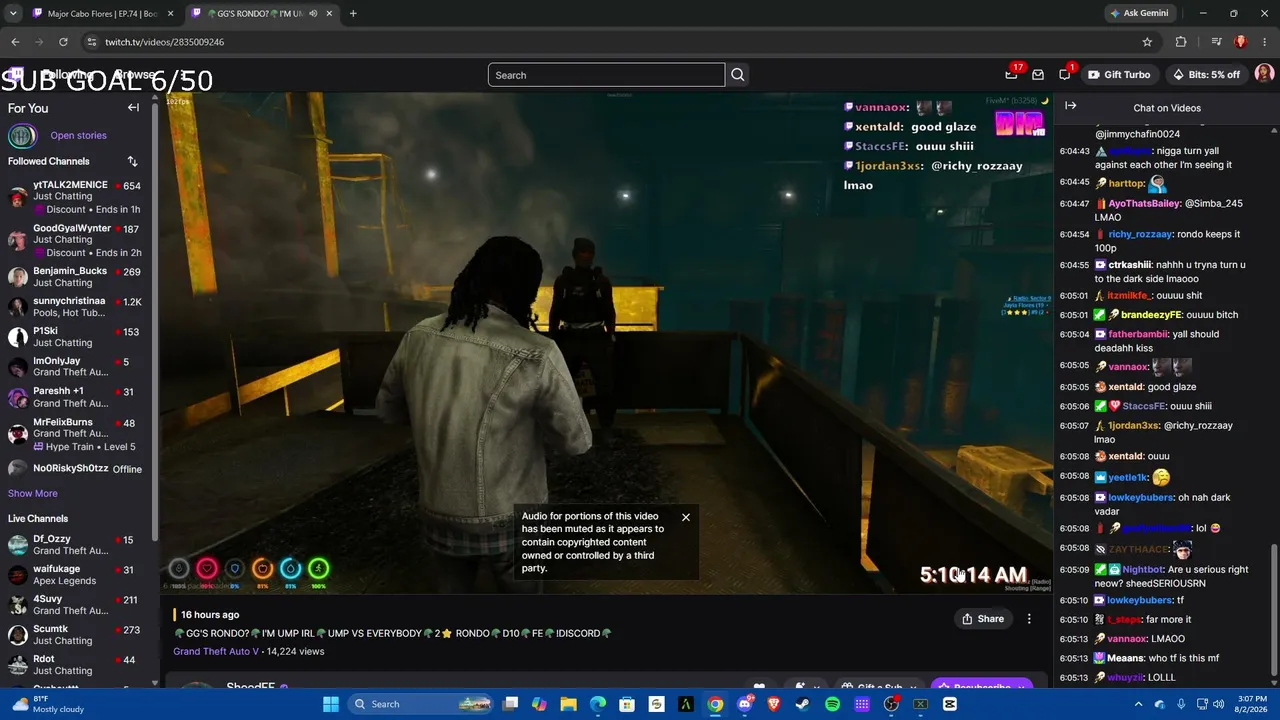Collapse the For You sidebar
The height and width of the screenshot is (720, 1280).
click(133, 108)
